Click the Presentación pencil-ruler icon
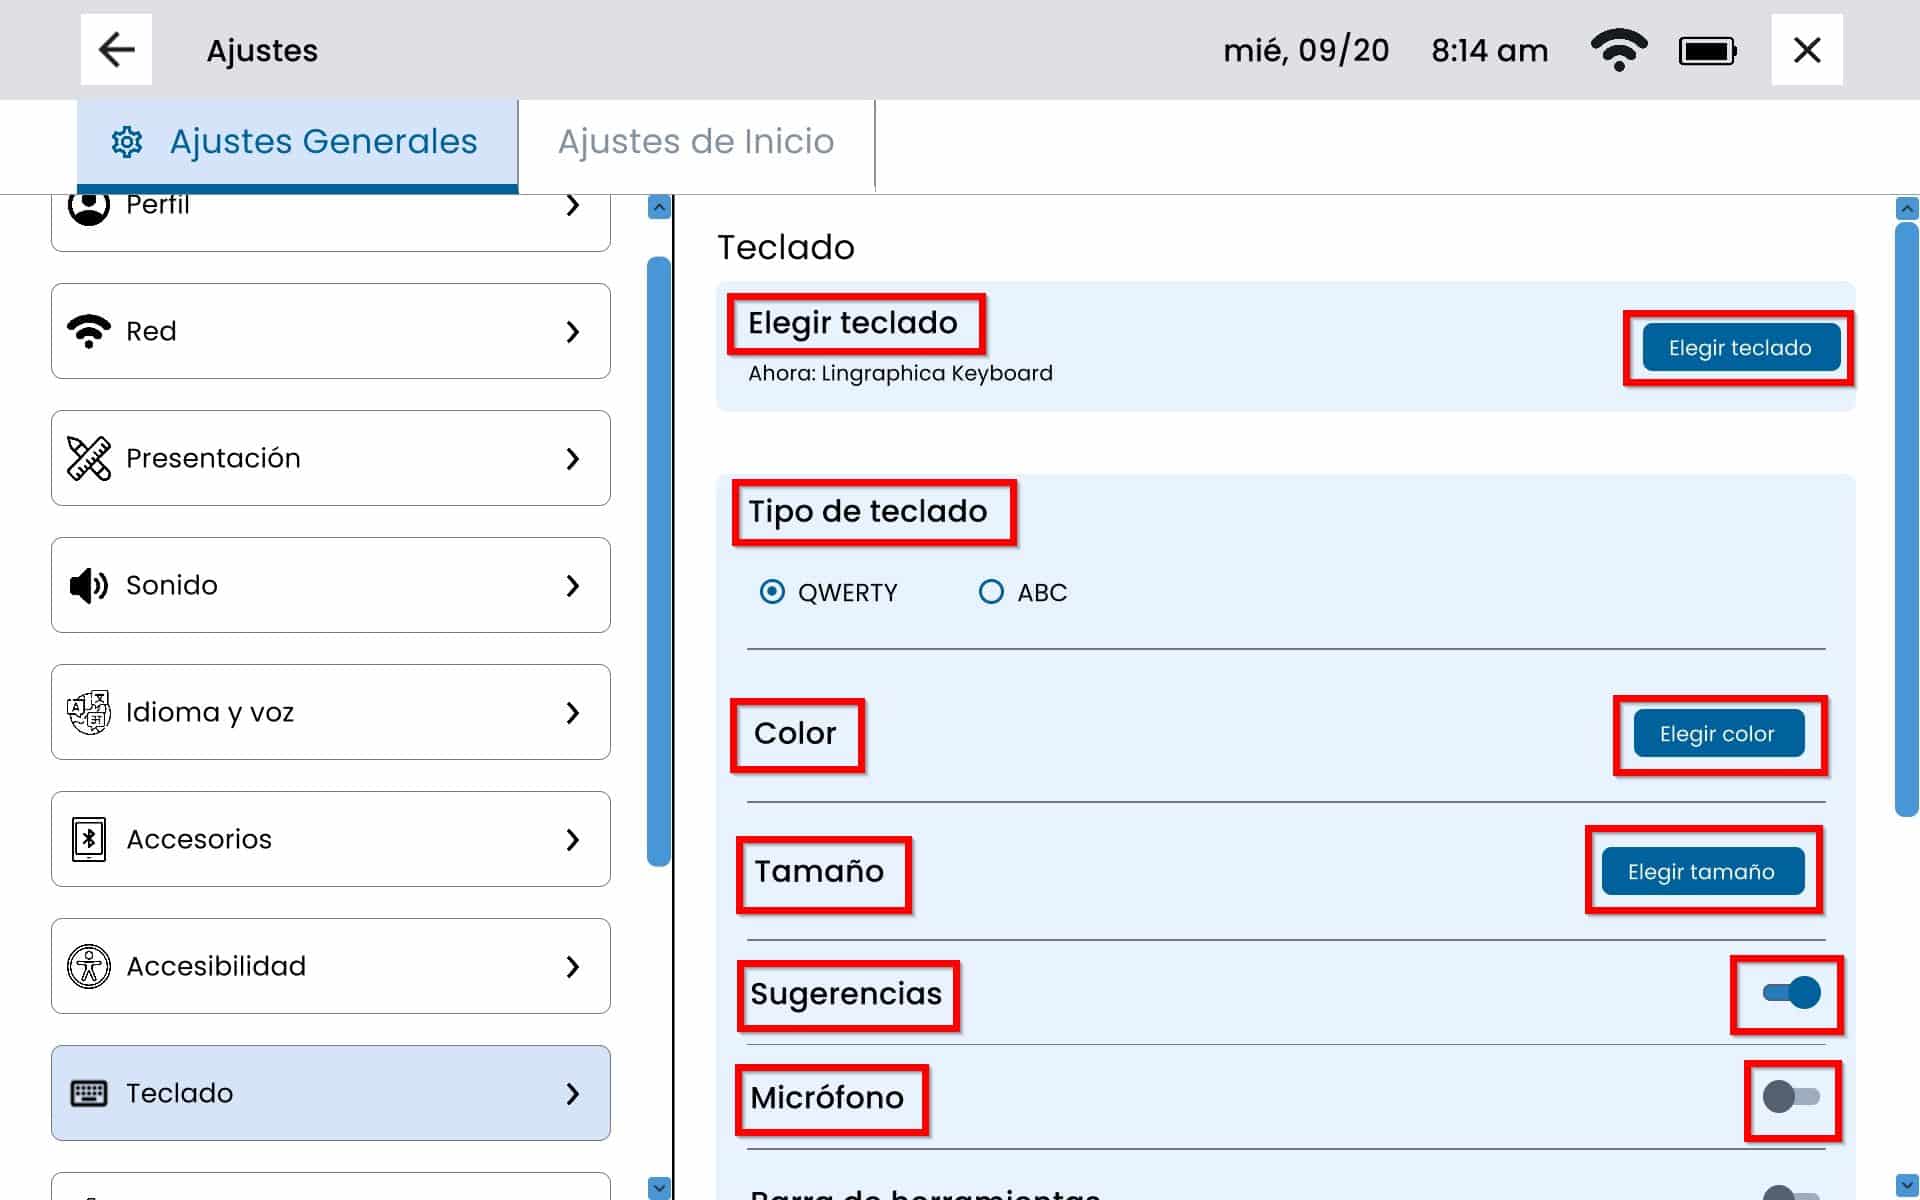 [89, 458]
